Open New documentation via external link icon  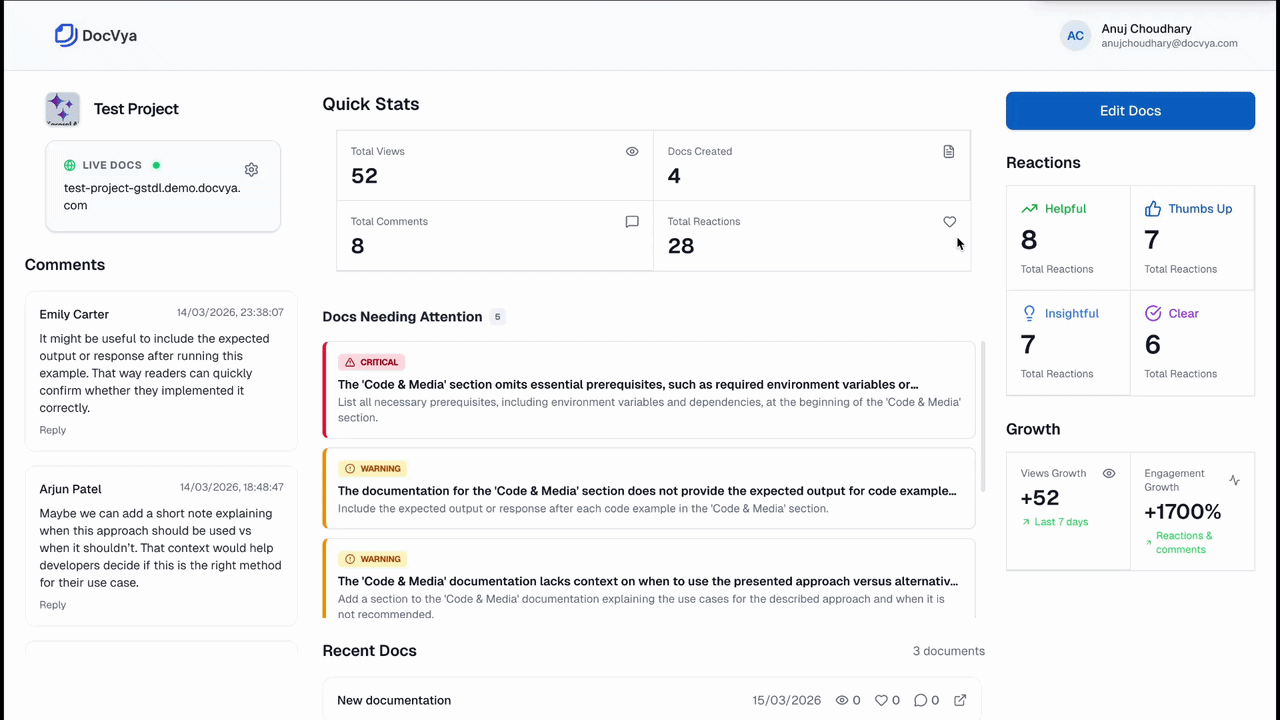tap(958, 700)
